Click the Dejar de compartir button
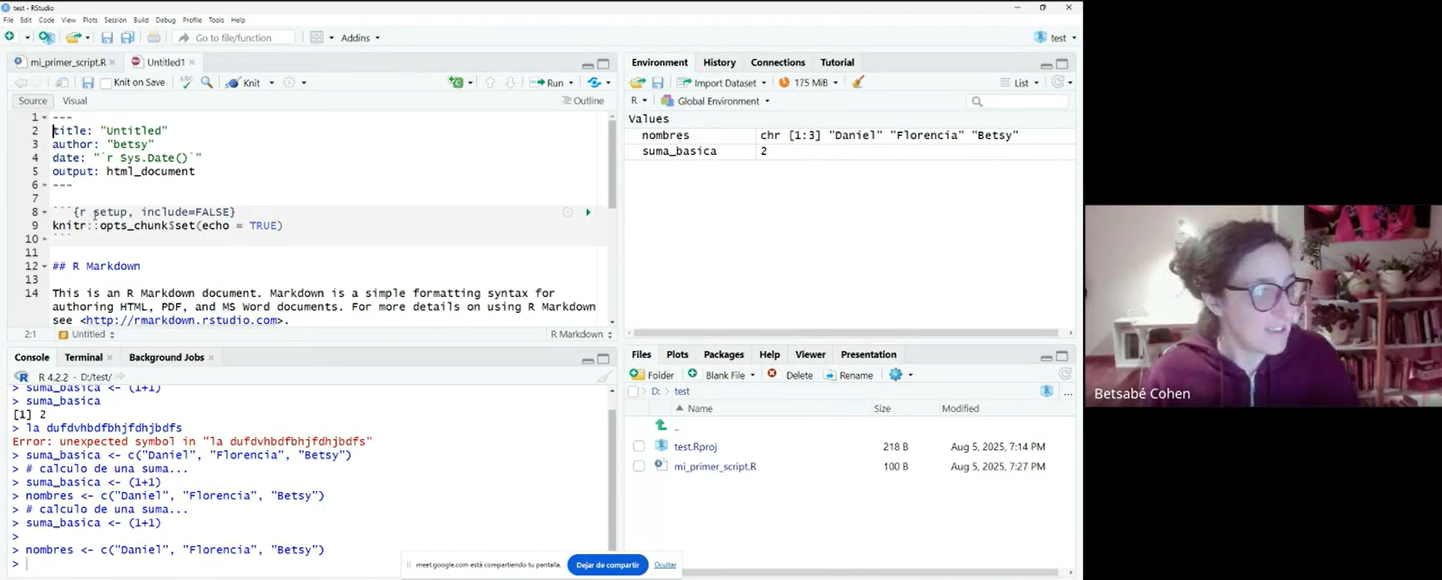 pos(607,565)
